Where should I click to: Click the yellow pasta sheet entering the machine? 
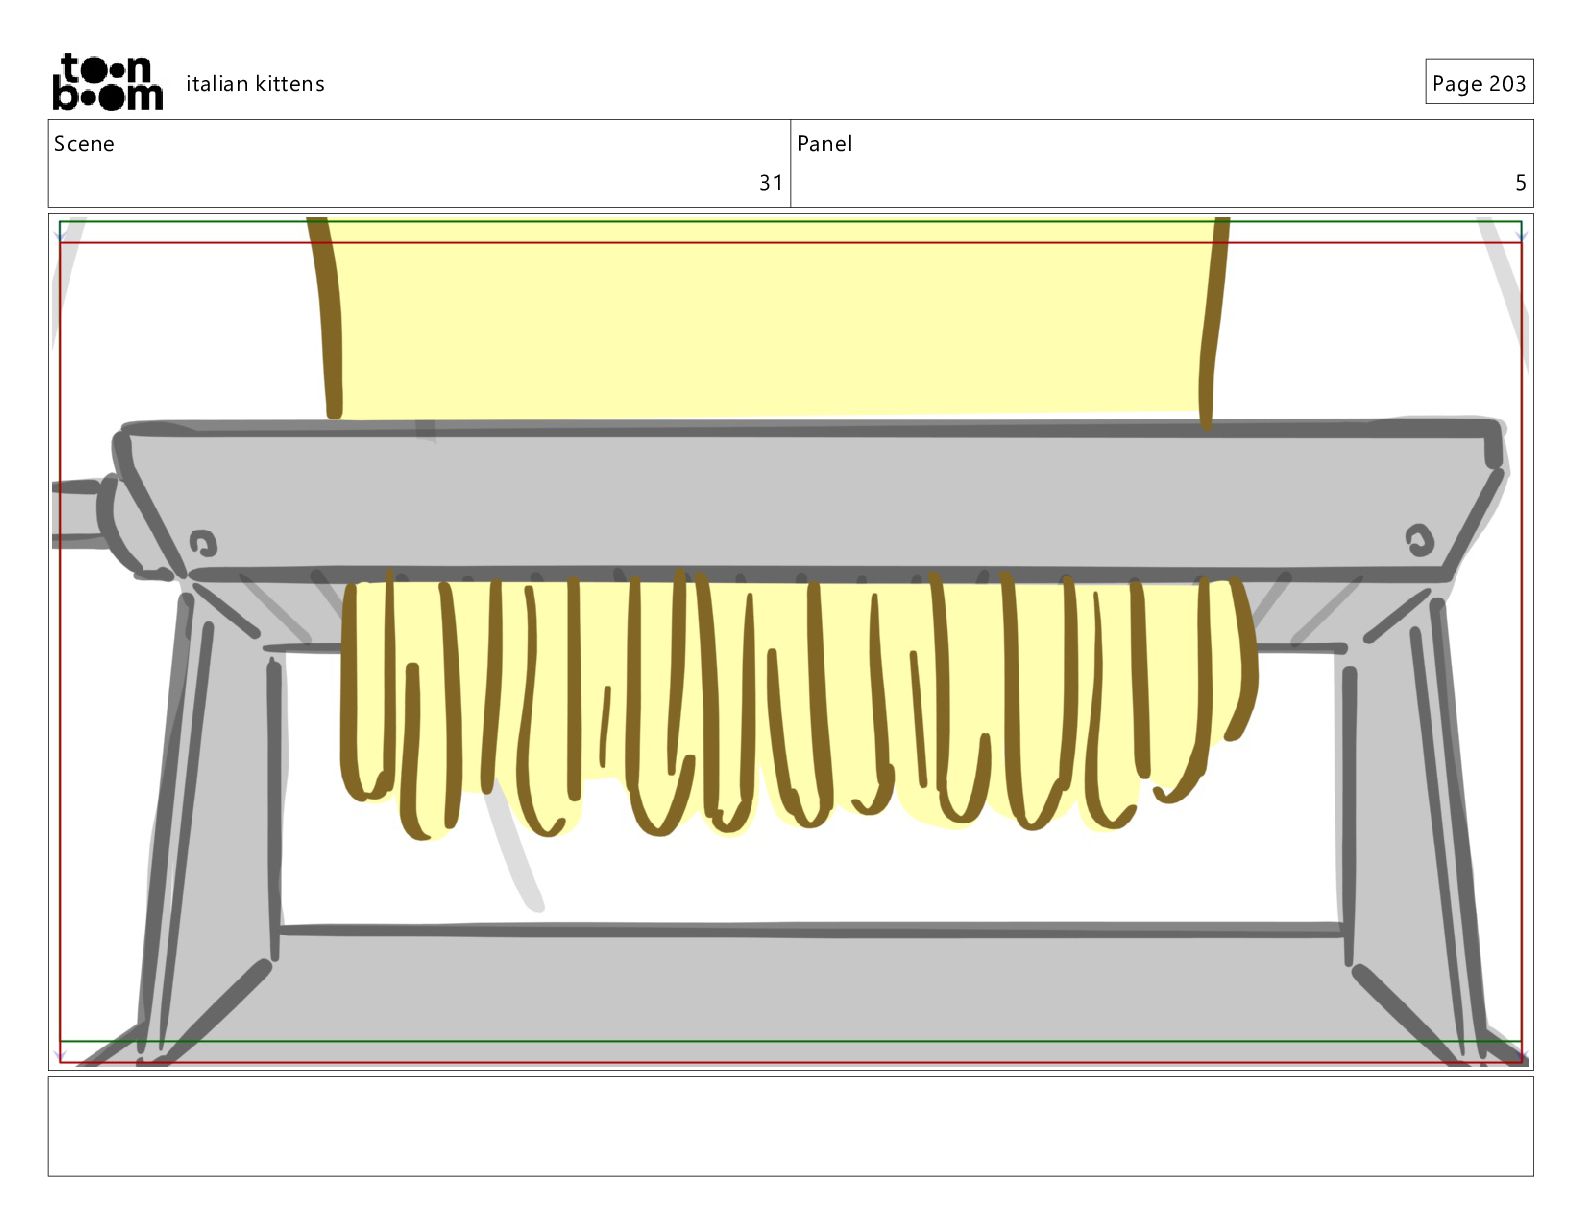(770, 317)
